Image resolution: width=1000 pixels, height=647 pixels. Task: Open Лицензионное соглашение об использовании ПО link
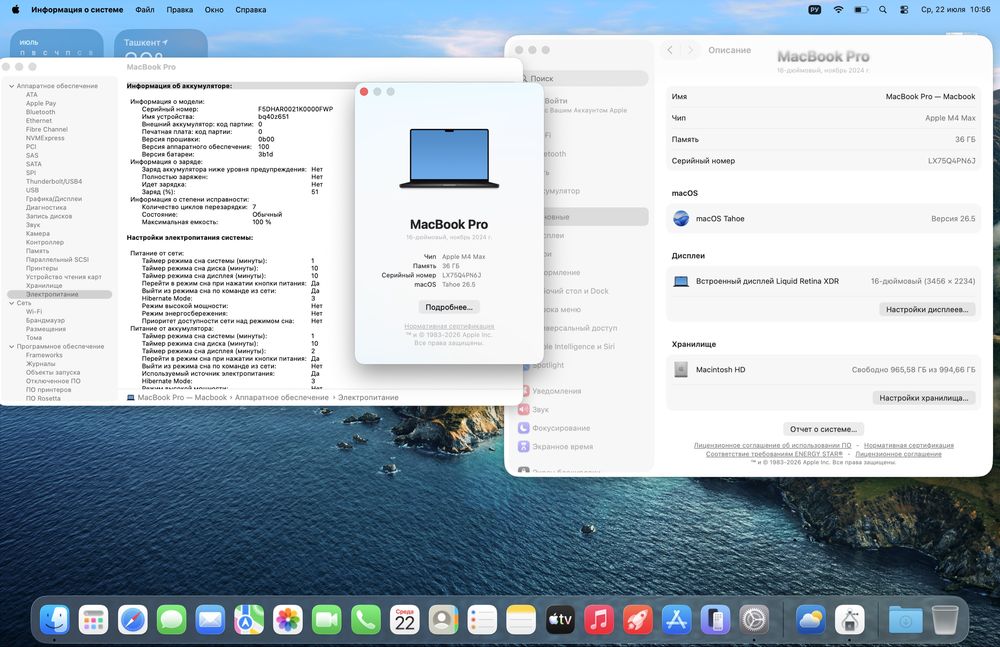tap(772, 445)
